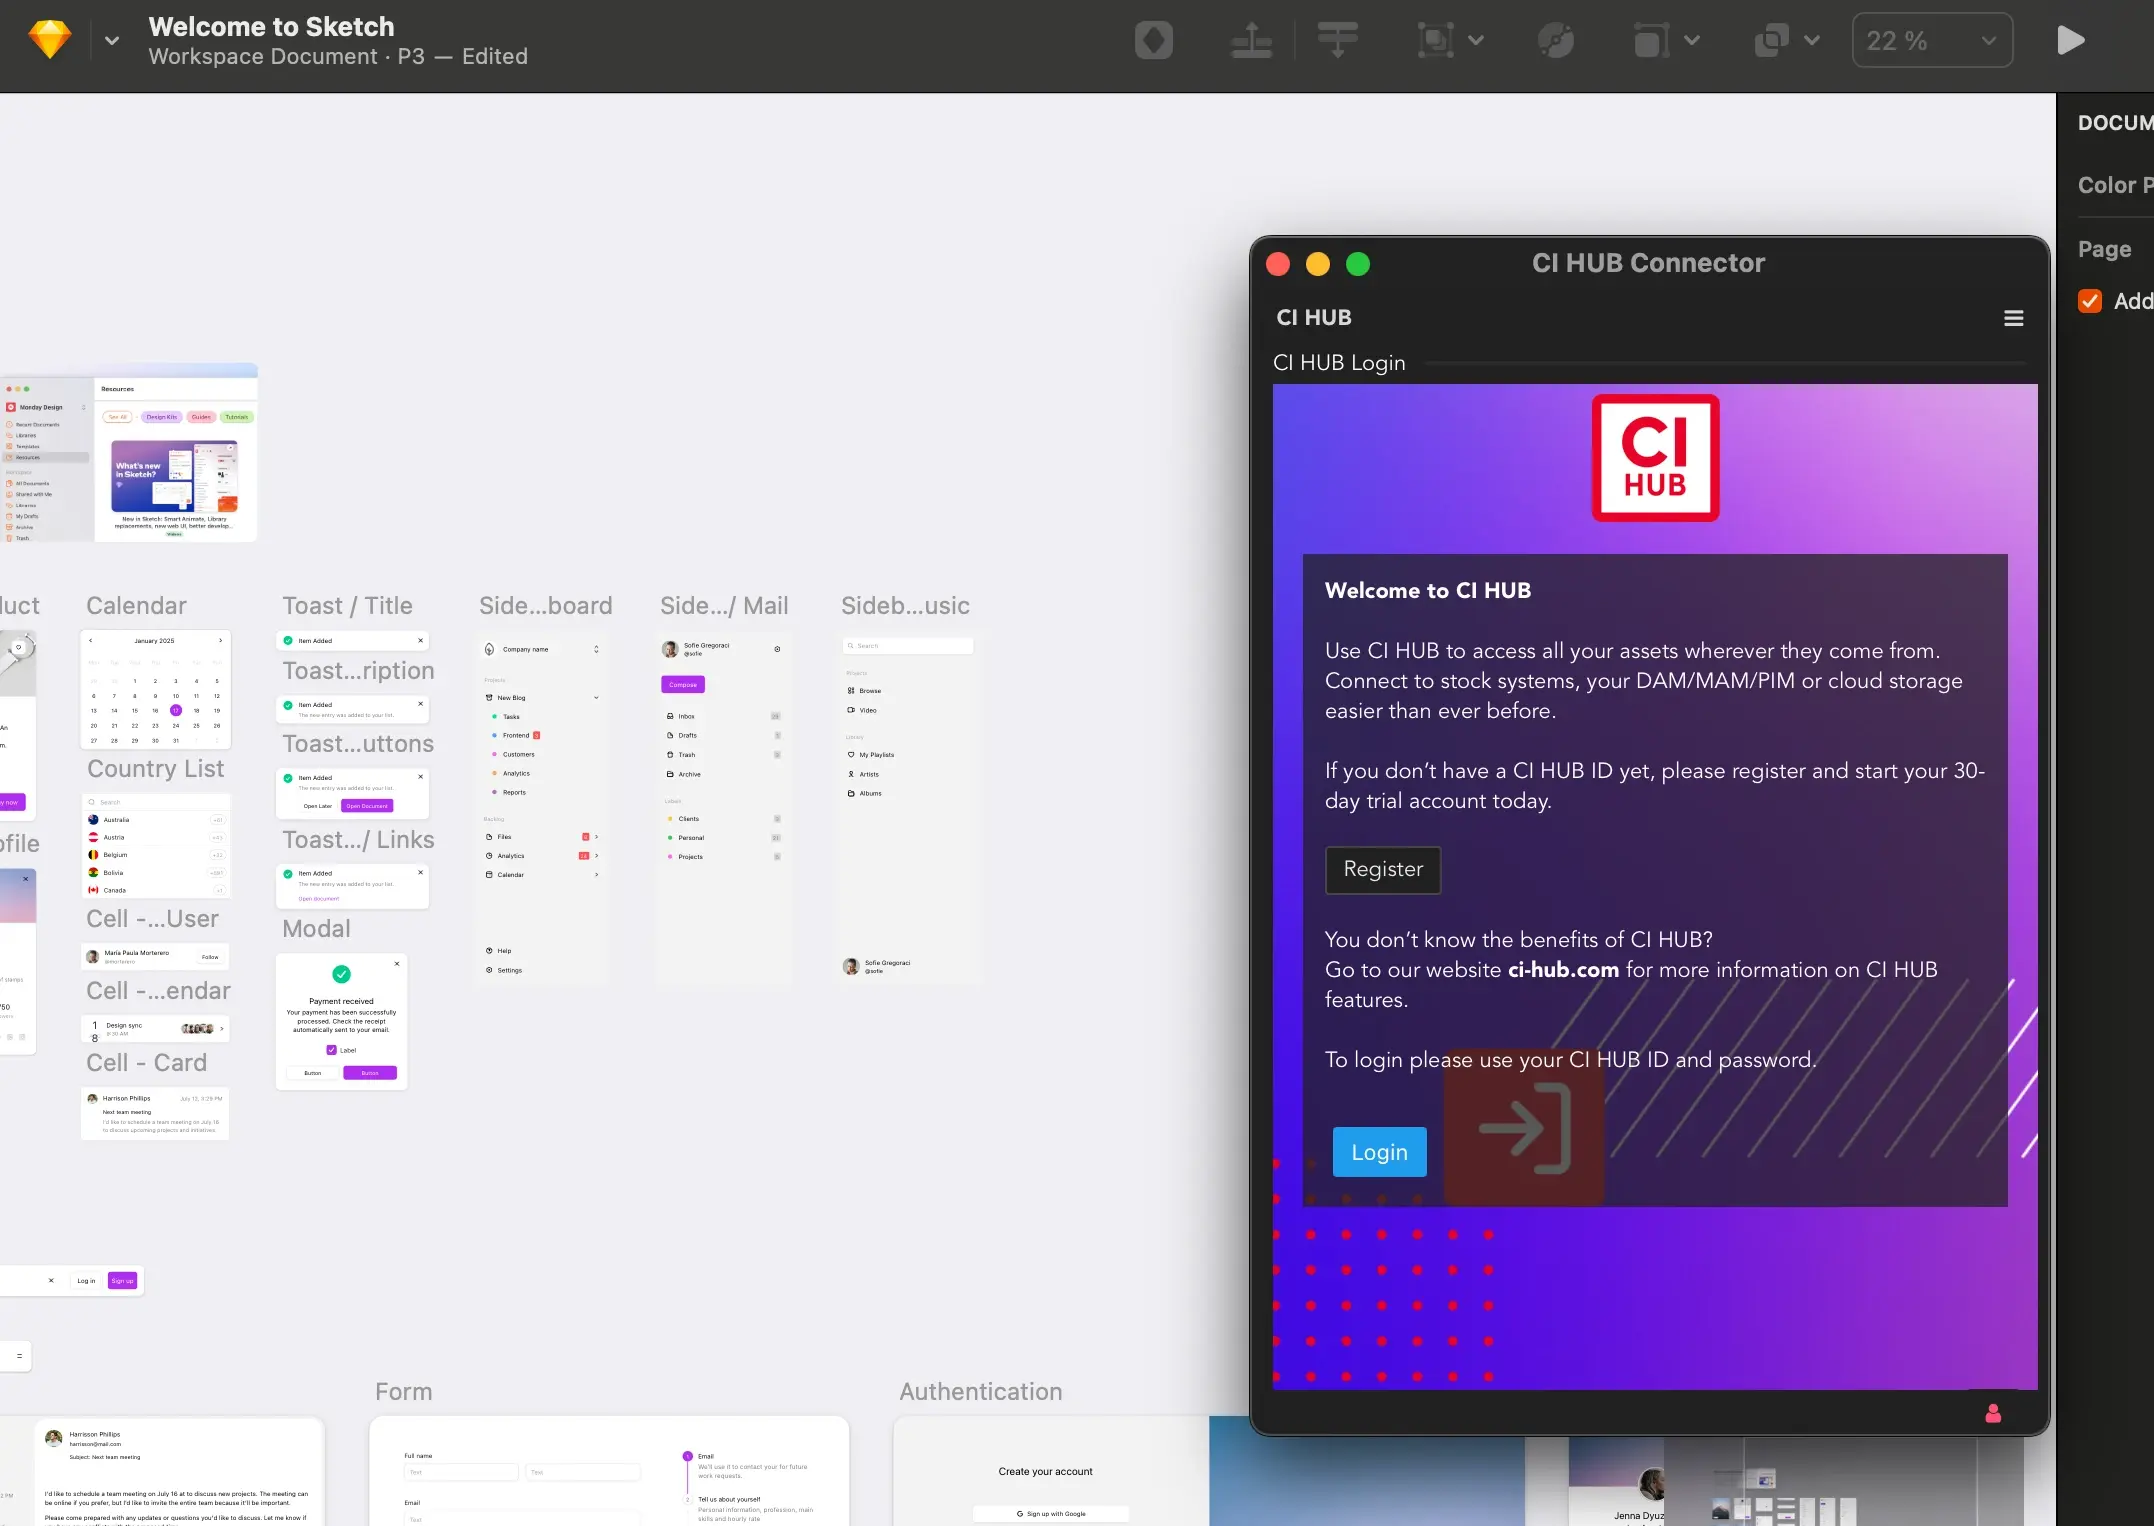
Task: Select Help in the dashboard sidebar artboard
Action: click(x=498, y=951)
